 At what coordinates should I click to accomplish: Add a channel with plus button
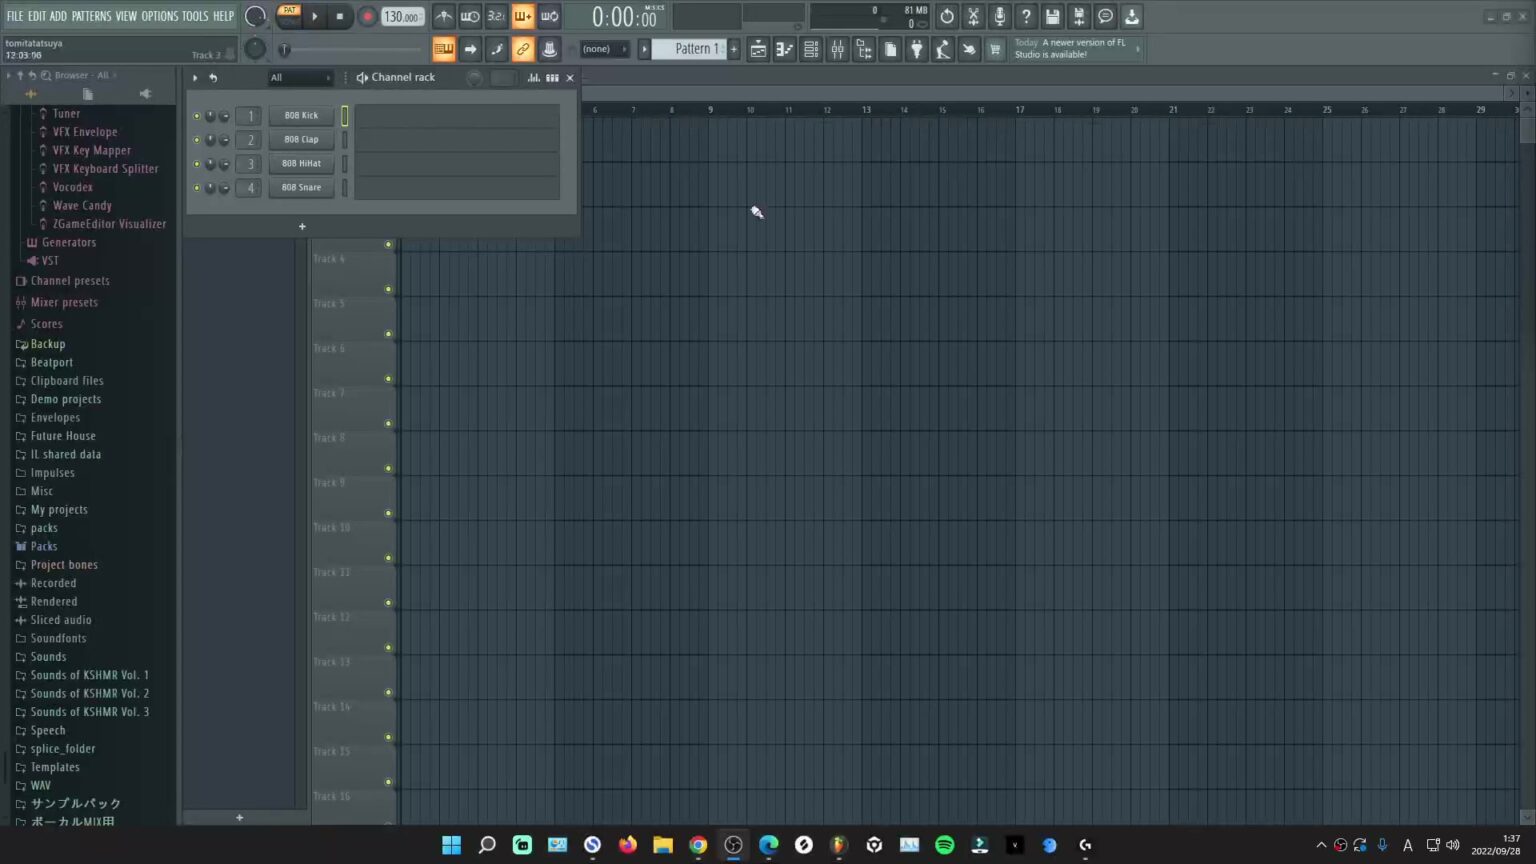coord(302,226)
